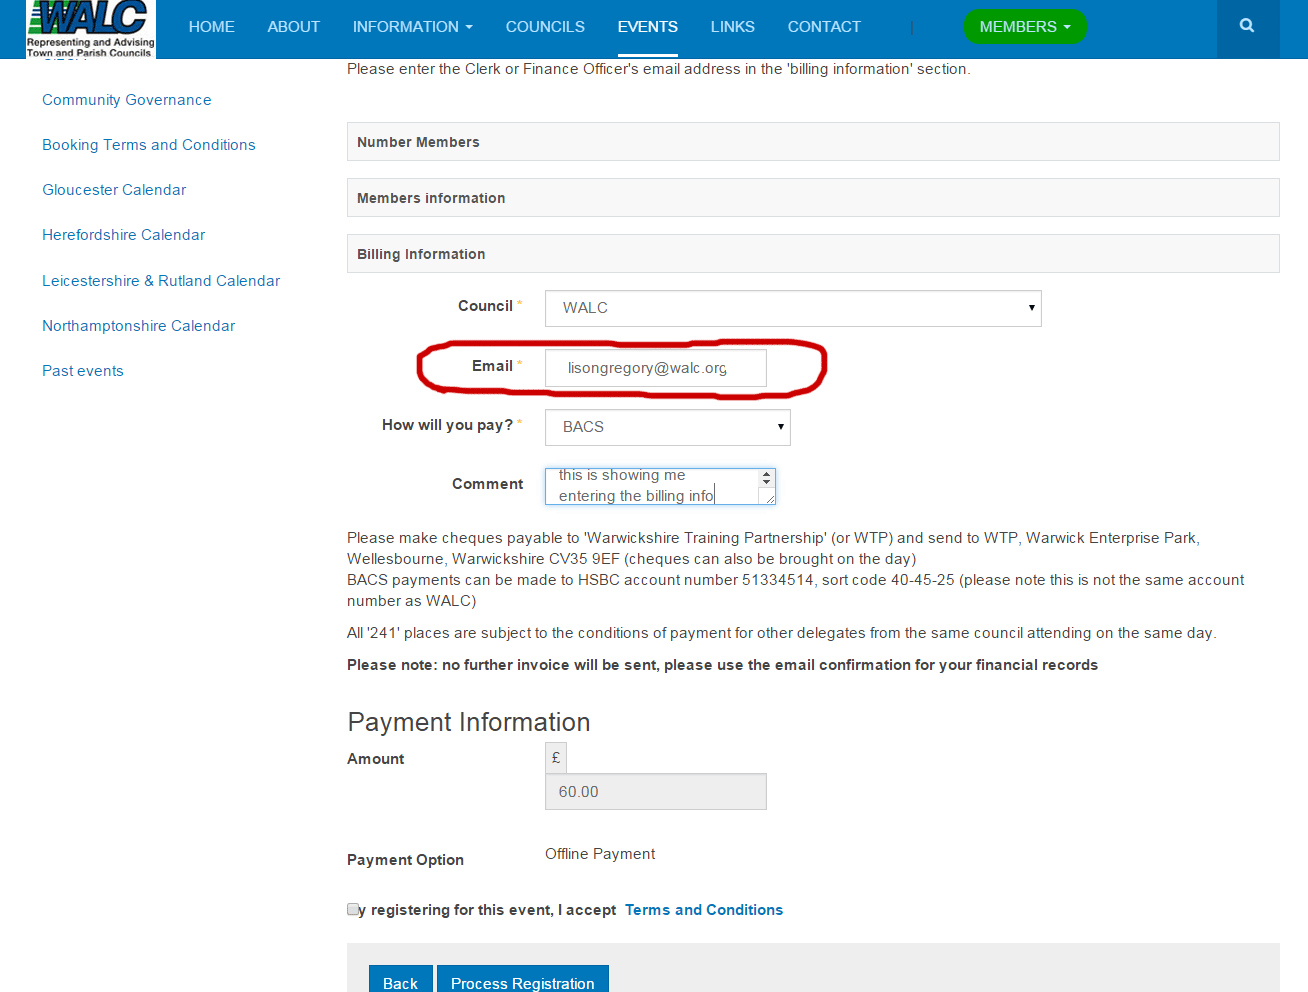Open the How will you pay dropdown
1308x992 pixels.
coord(667,427)
